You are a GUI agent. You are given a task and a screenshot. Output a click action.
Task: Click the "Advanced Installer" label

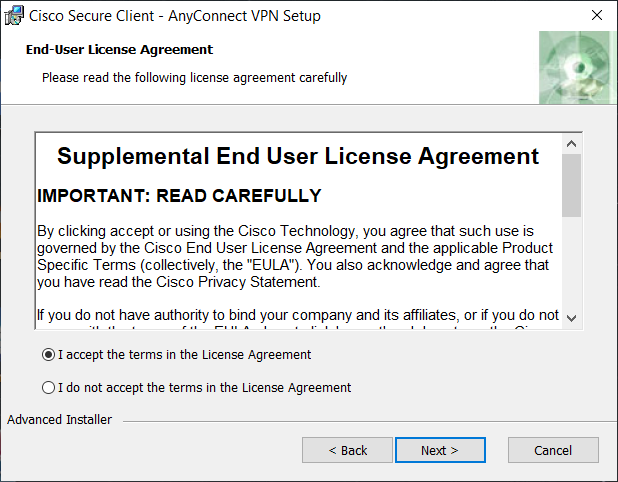60,420
